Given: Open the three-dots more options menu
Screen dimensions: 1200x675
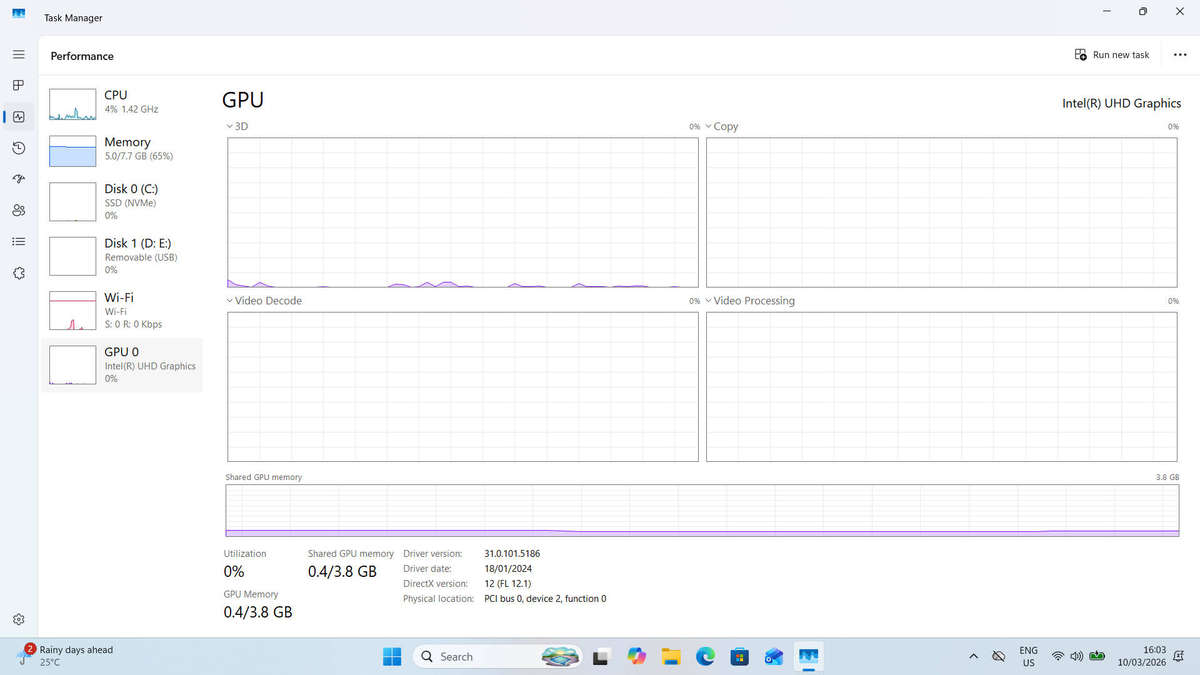Looking at the screenshot, I should (1180, 55).
